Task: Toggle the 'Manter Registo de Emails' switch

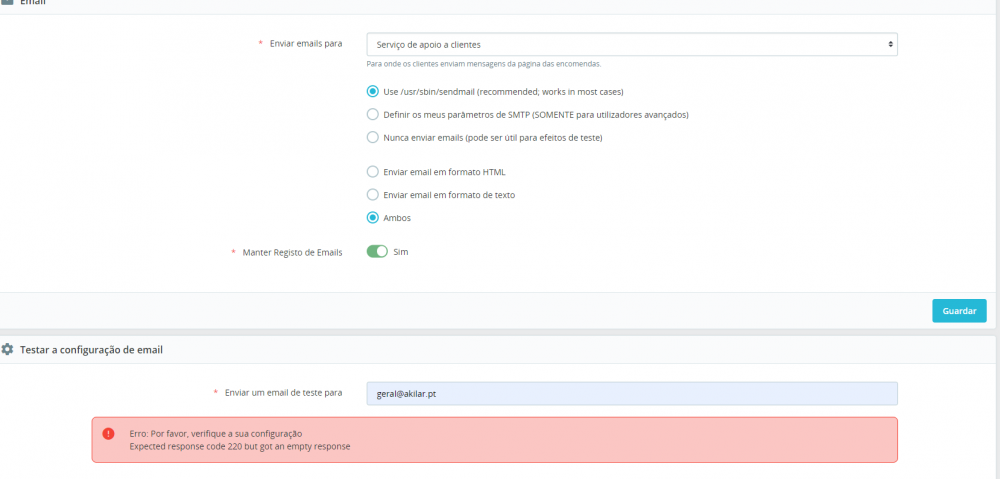Action: pos(377,252)
